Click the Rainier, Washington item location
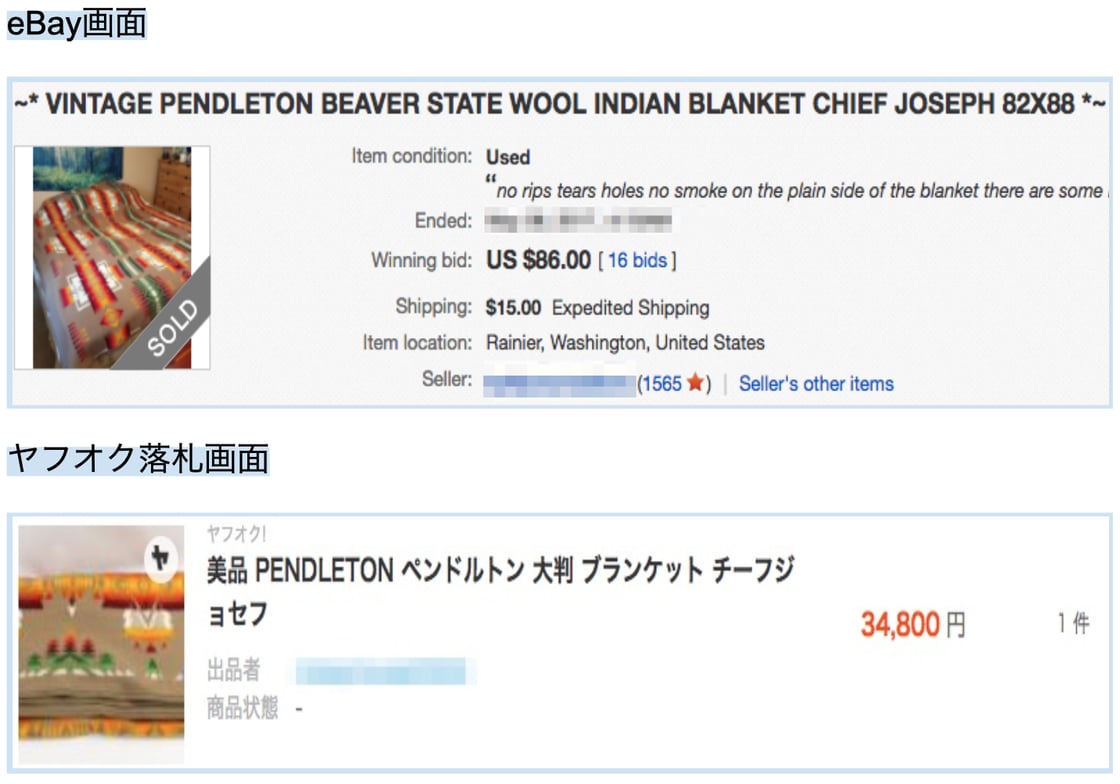 (x=625, y=343)
